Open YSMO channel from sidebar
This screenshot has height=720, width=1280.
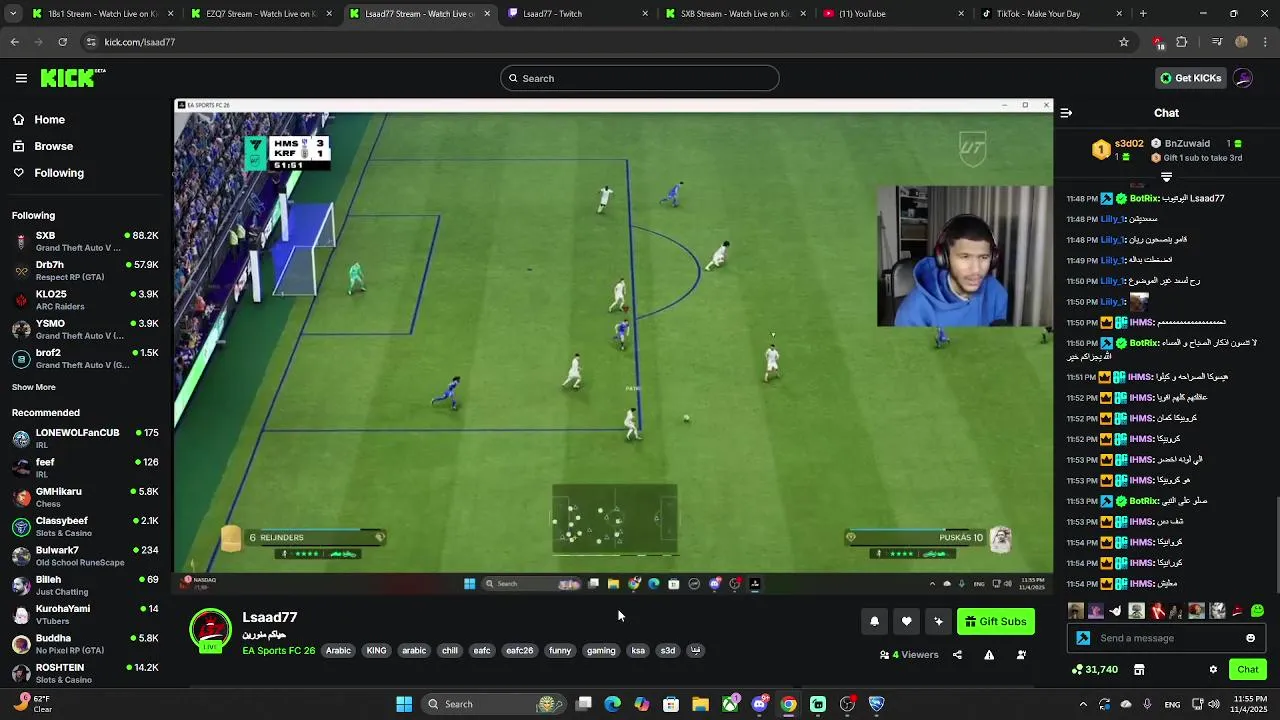(85, 329)
